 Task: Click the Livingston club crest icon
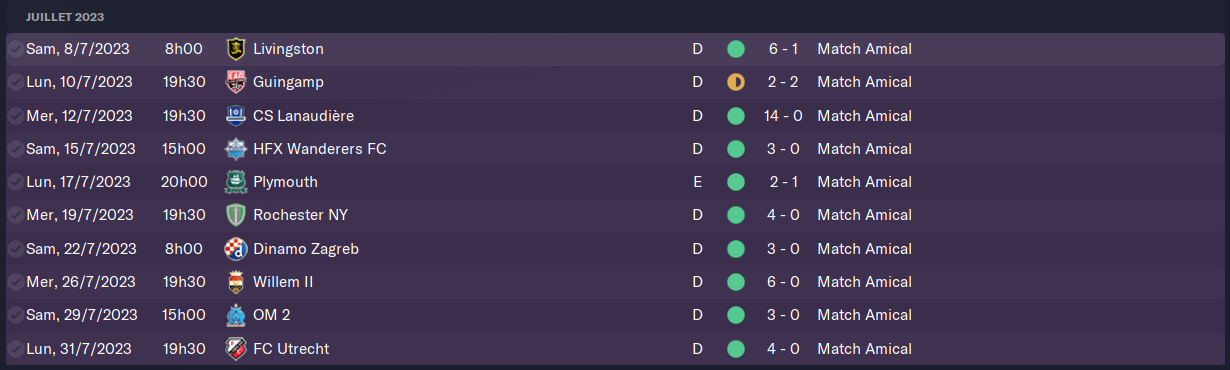coord(236,48)
